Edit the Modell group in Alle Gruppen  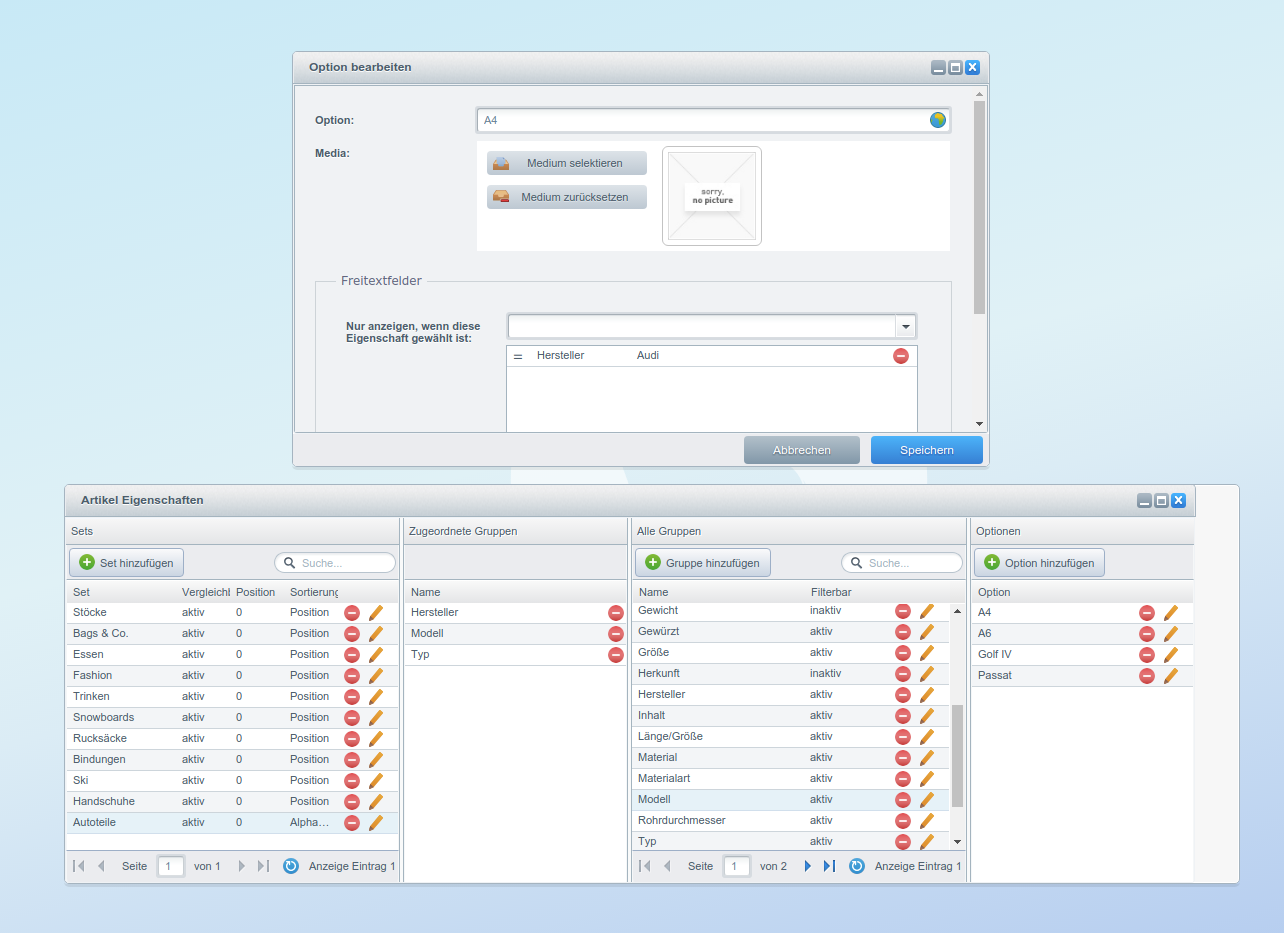click(x=927, y=799)
